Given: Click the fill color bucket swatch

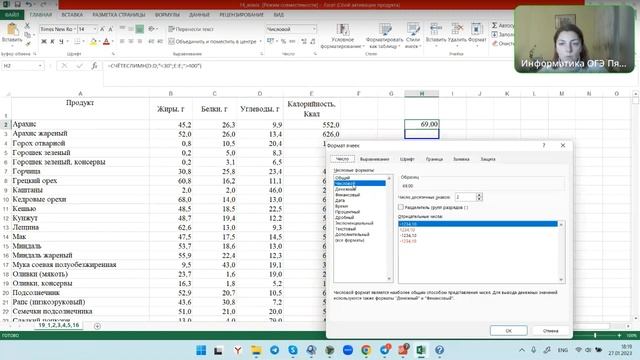Looking at the screenshot, I should pyautogui.click(x=93, y=41).
